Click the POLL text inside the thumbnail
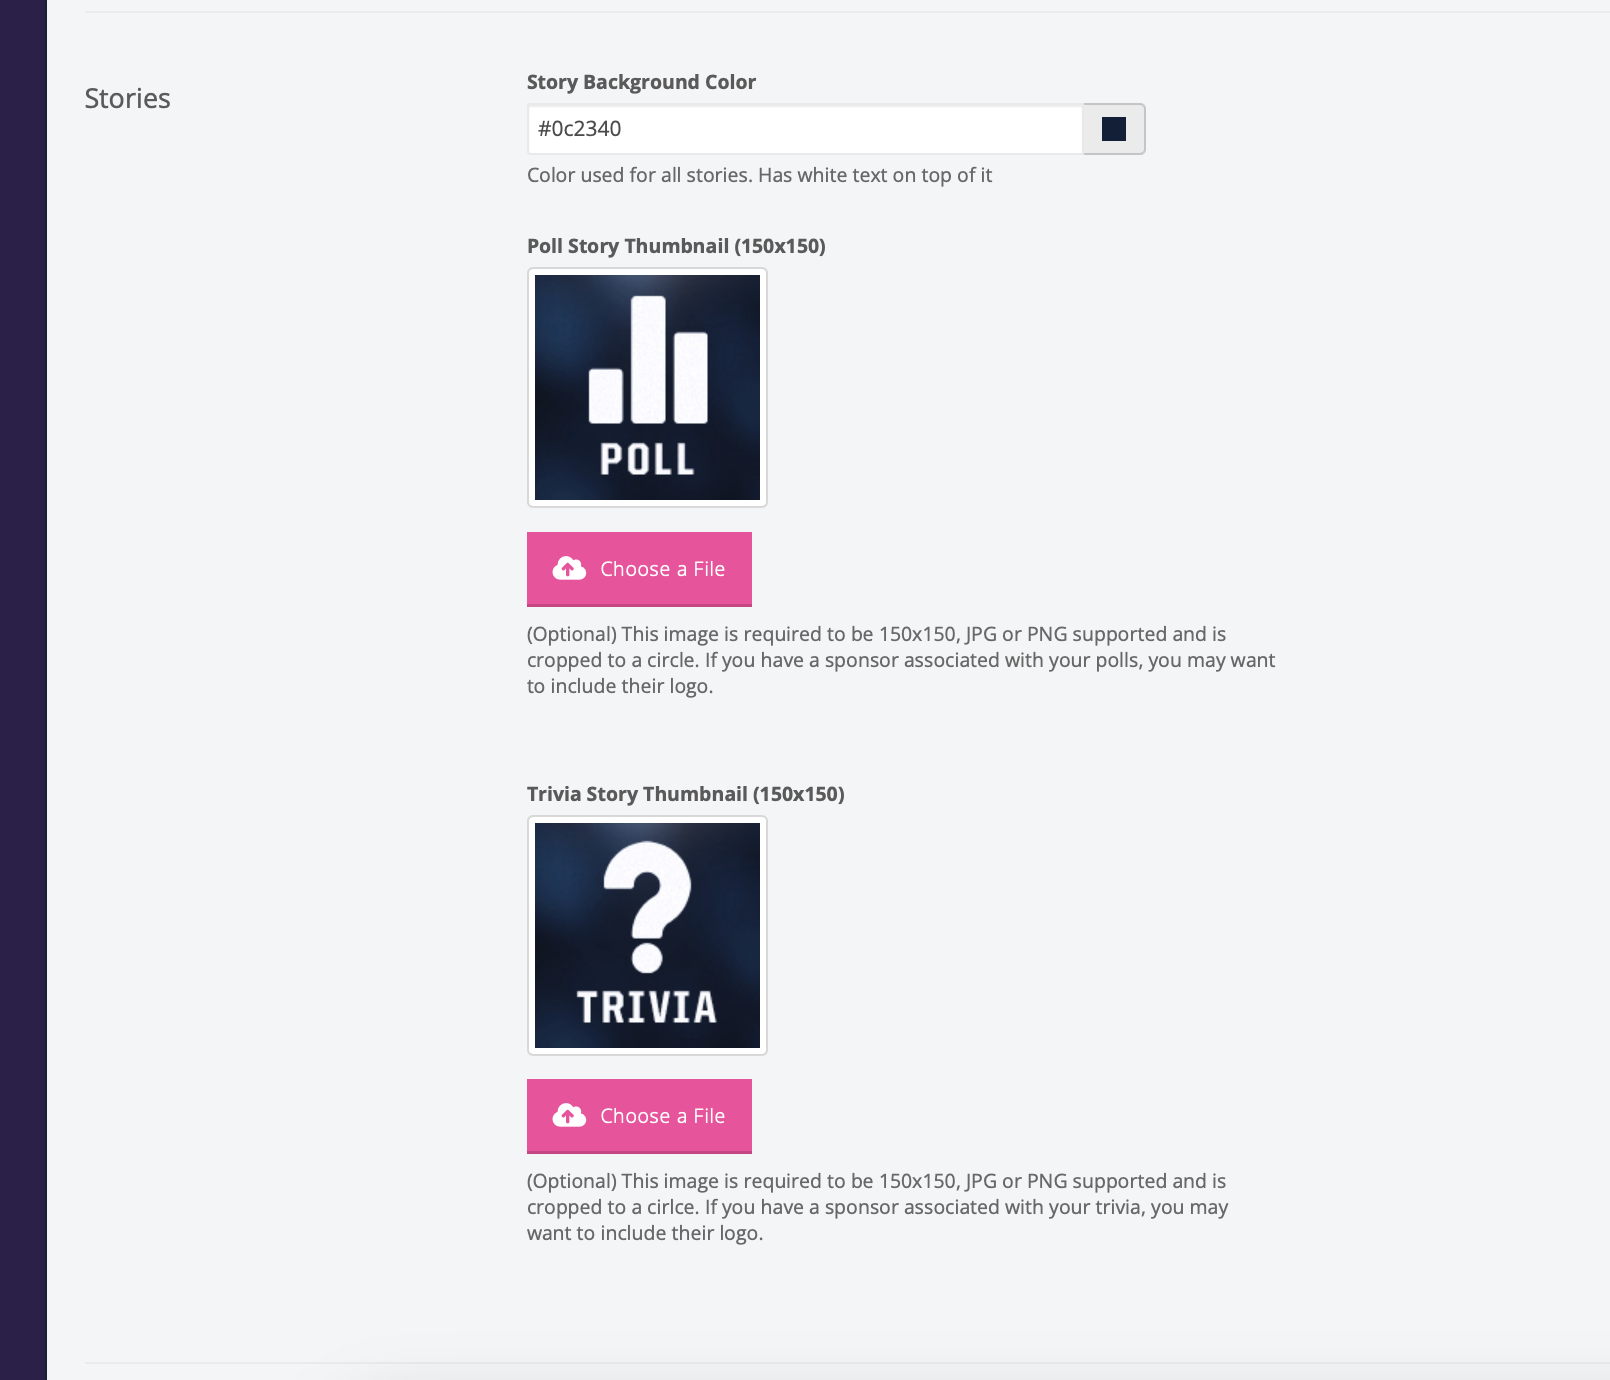Viewport: 1610px width, 1380px height. 647,460
